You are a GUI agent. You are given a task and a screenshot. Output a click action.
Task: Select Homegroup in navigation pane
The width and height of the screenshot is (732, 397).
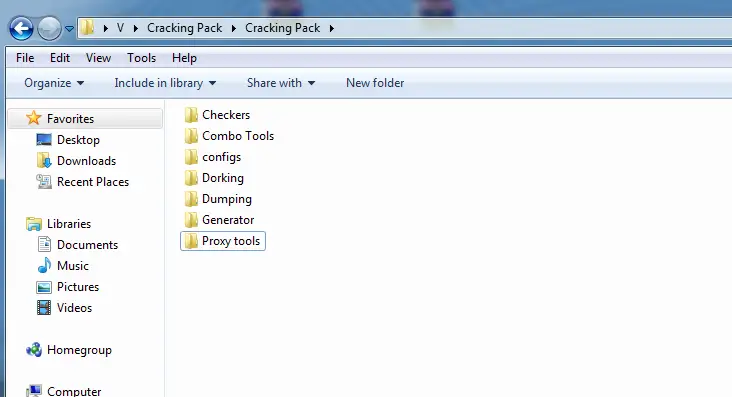coord(79,350)
